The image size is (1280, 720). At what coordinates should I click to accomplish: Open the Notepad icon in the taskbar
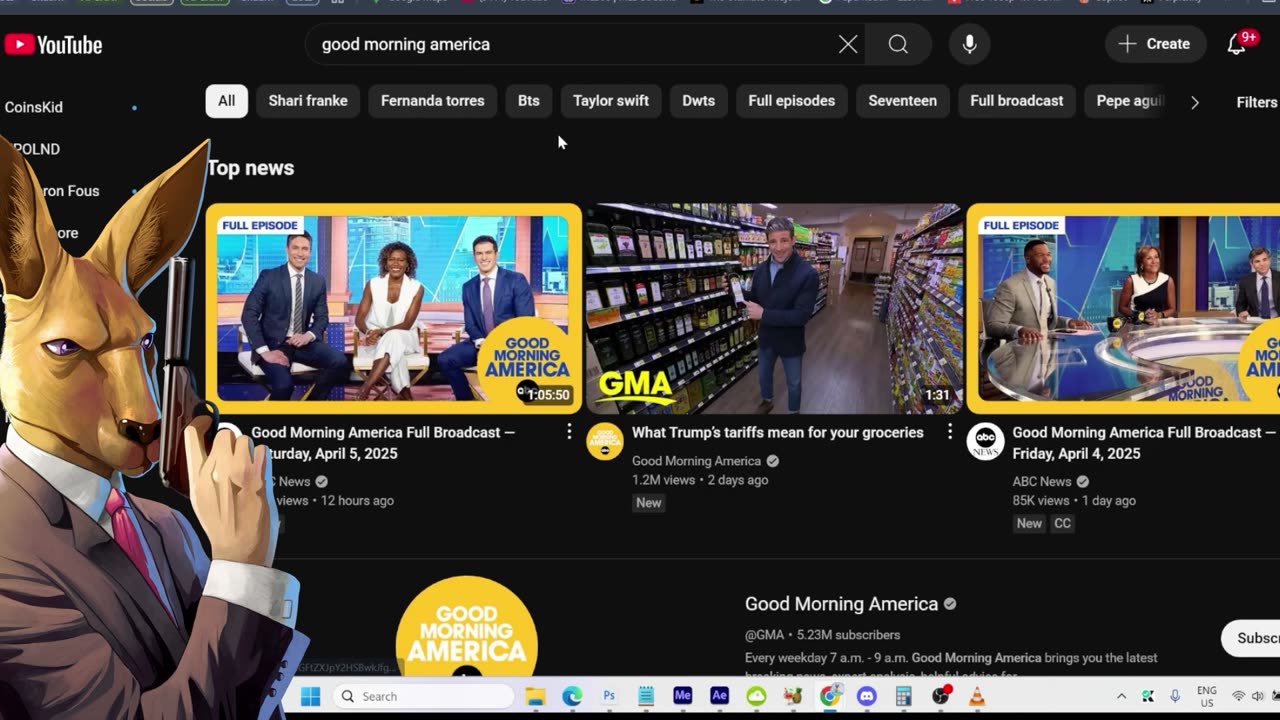(x=646, y=696)
